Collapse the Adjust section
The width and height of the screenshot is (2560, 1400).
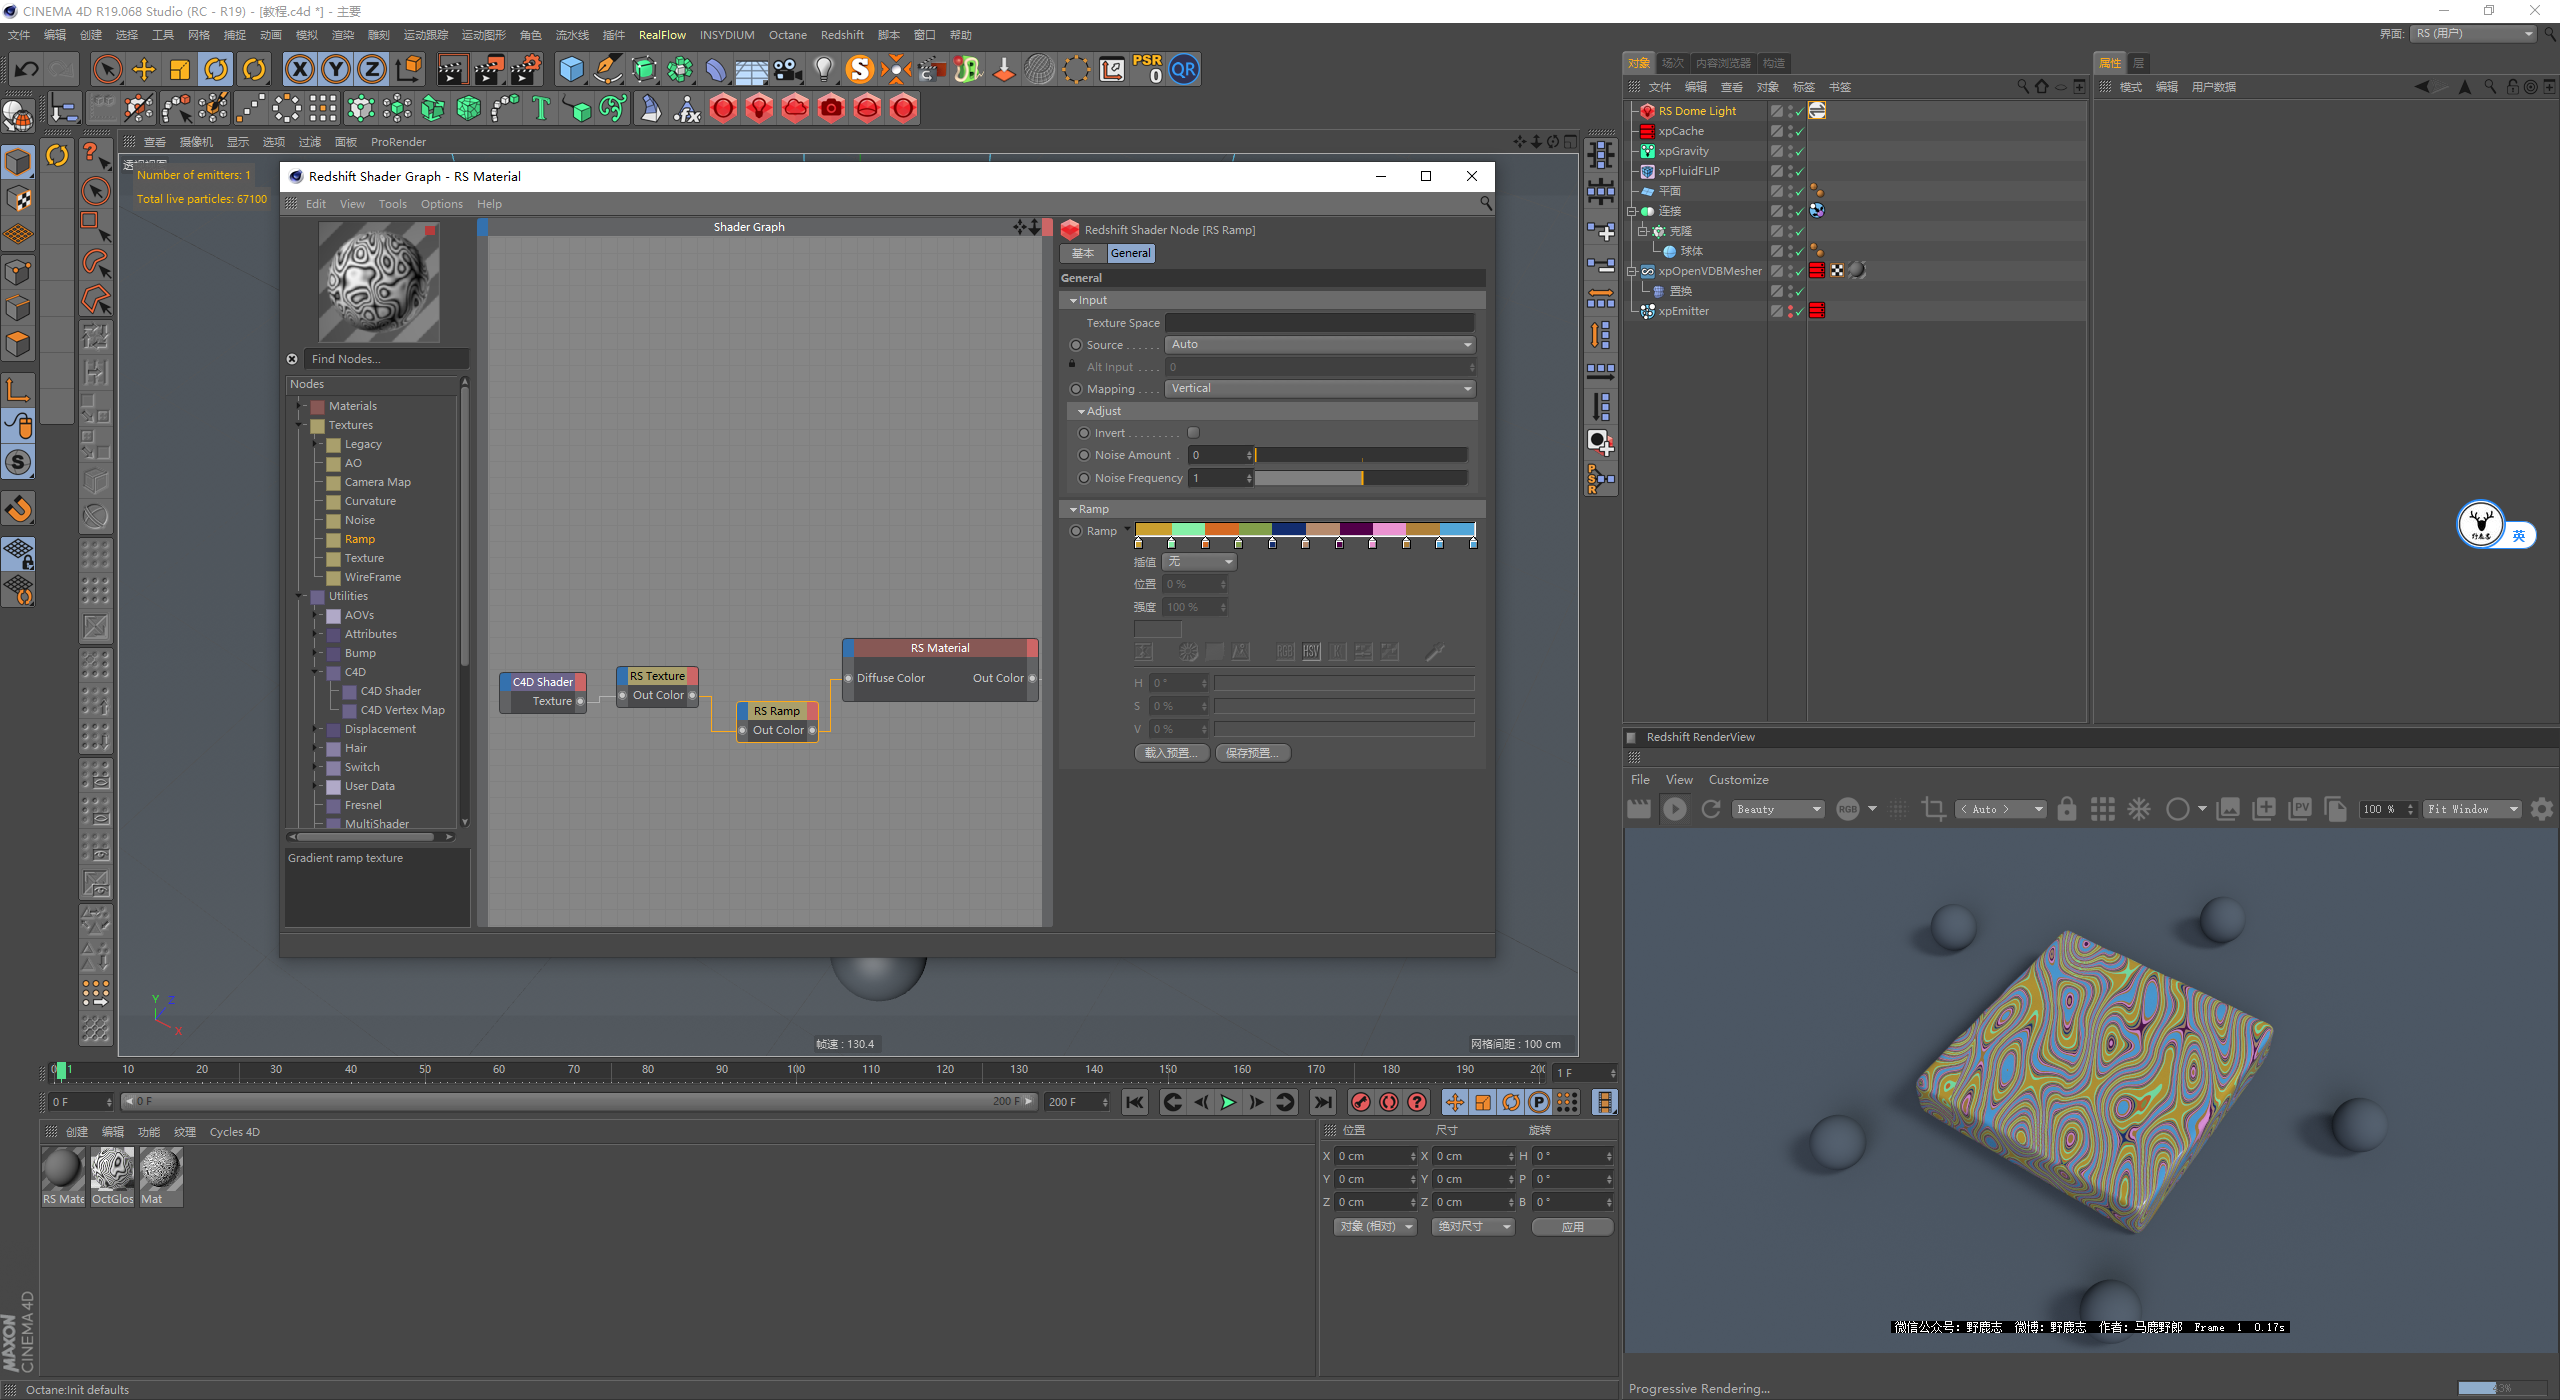pos(1081,411)
